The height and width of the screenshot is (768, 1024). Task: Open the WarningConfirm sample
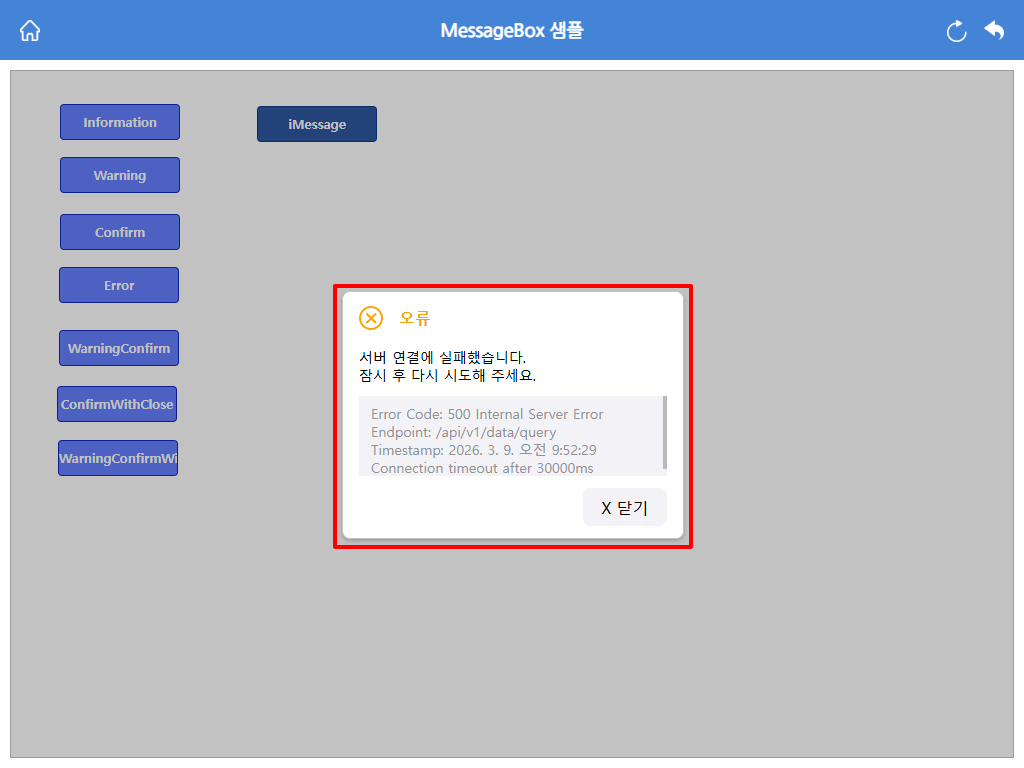coord(119,348)
